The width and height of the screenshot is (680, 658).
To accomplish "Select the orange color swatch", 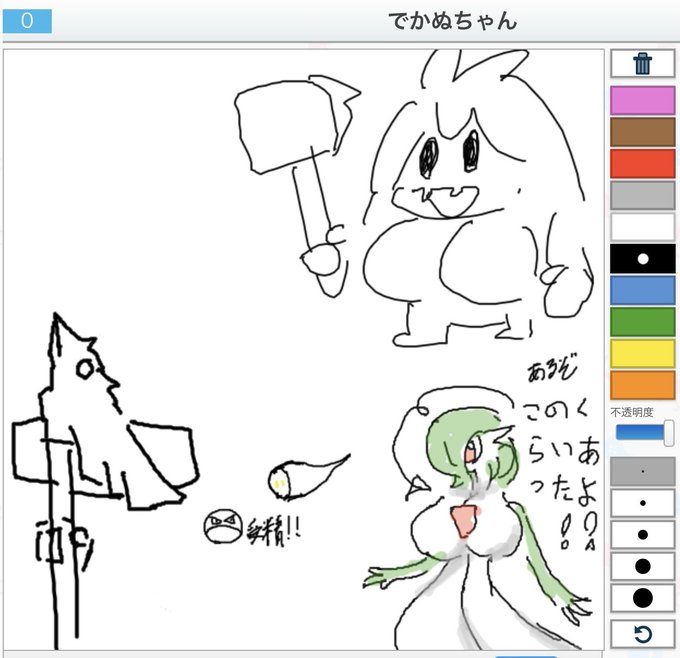I will 642,385.
